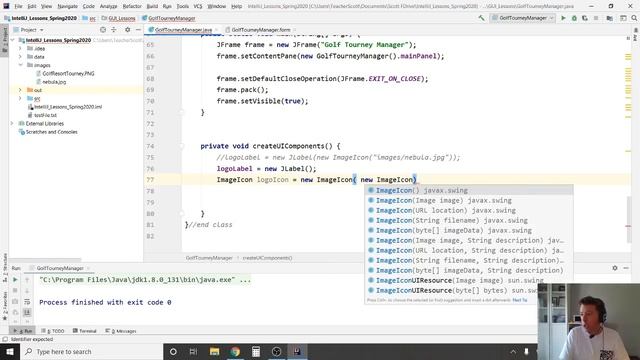
Task: Click the Build project hammer icon
Action: click(482, 18)
